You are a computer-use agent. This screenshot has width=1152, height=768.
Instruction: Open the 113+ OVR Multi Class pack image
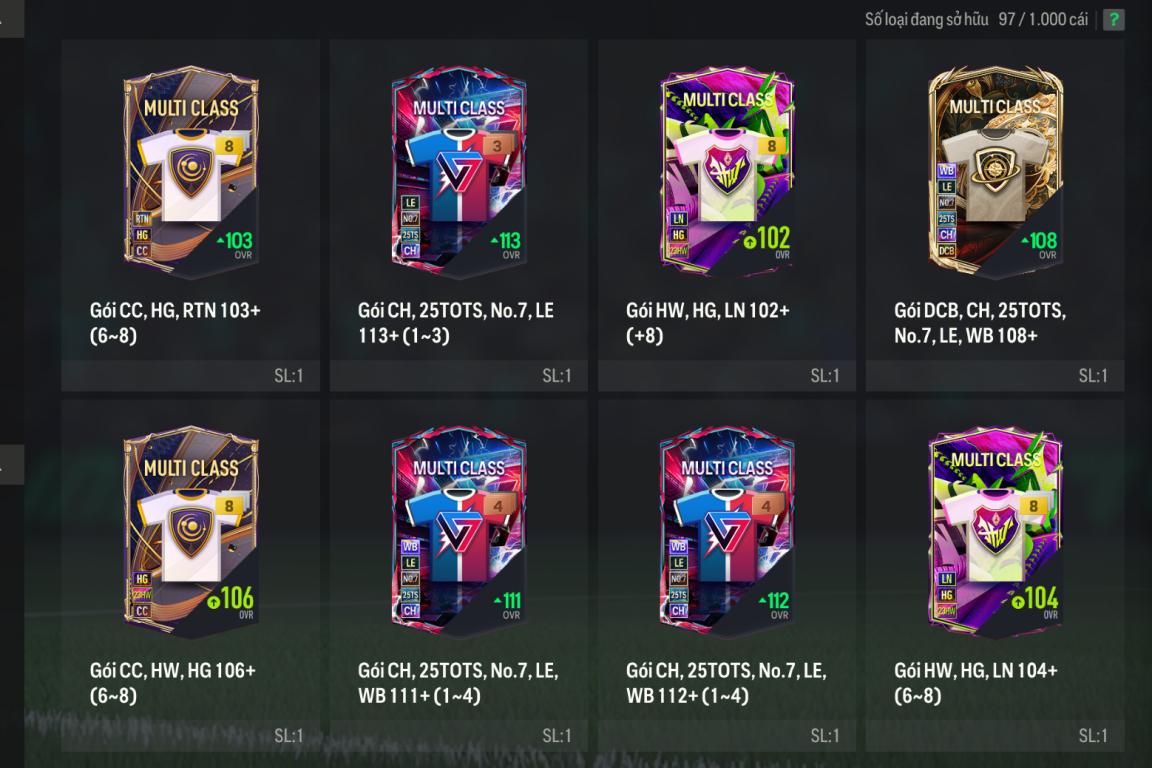[459, 171]
